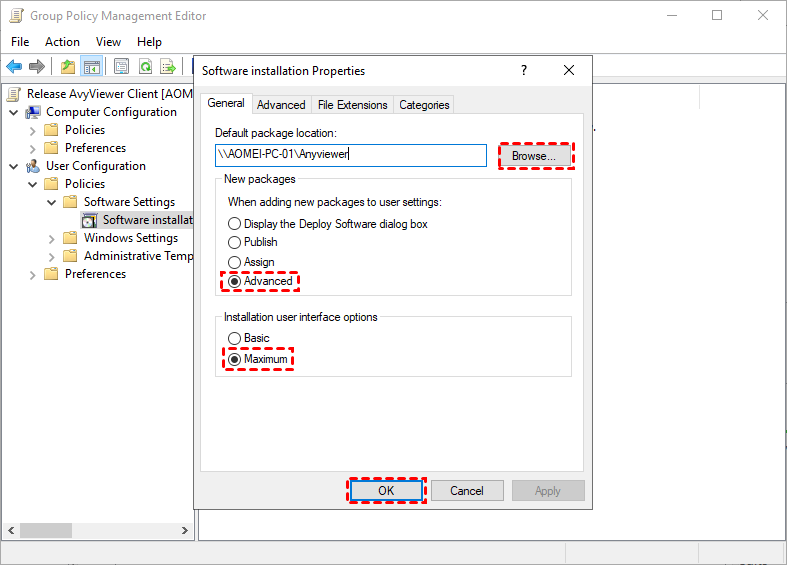The image size is (787, 565).
Task: Click the tree pane horizontal scrollbar thumb
Action: point(46,530)
